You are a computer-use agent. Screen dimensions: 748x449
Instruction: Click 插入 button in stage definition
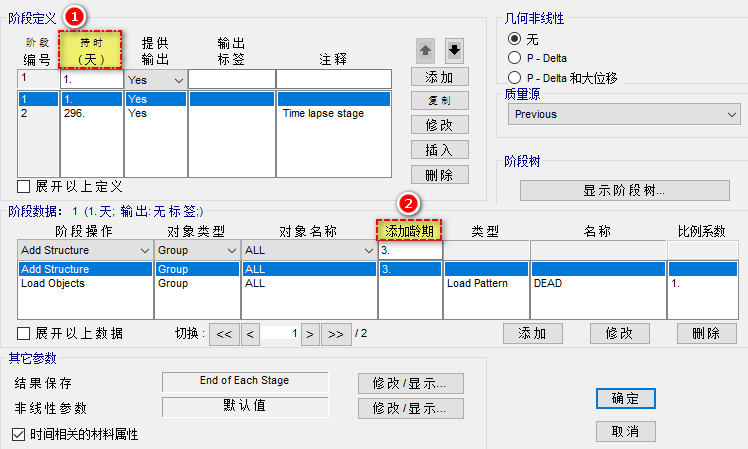pyautogui.click(x=439, y=150)
